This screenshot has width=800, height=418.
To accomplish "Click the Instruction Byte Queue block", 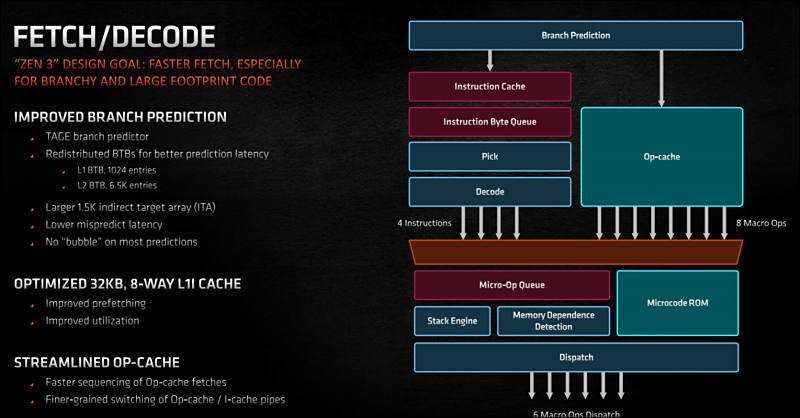I will (x=490, y=121).
